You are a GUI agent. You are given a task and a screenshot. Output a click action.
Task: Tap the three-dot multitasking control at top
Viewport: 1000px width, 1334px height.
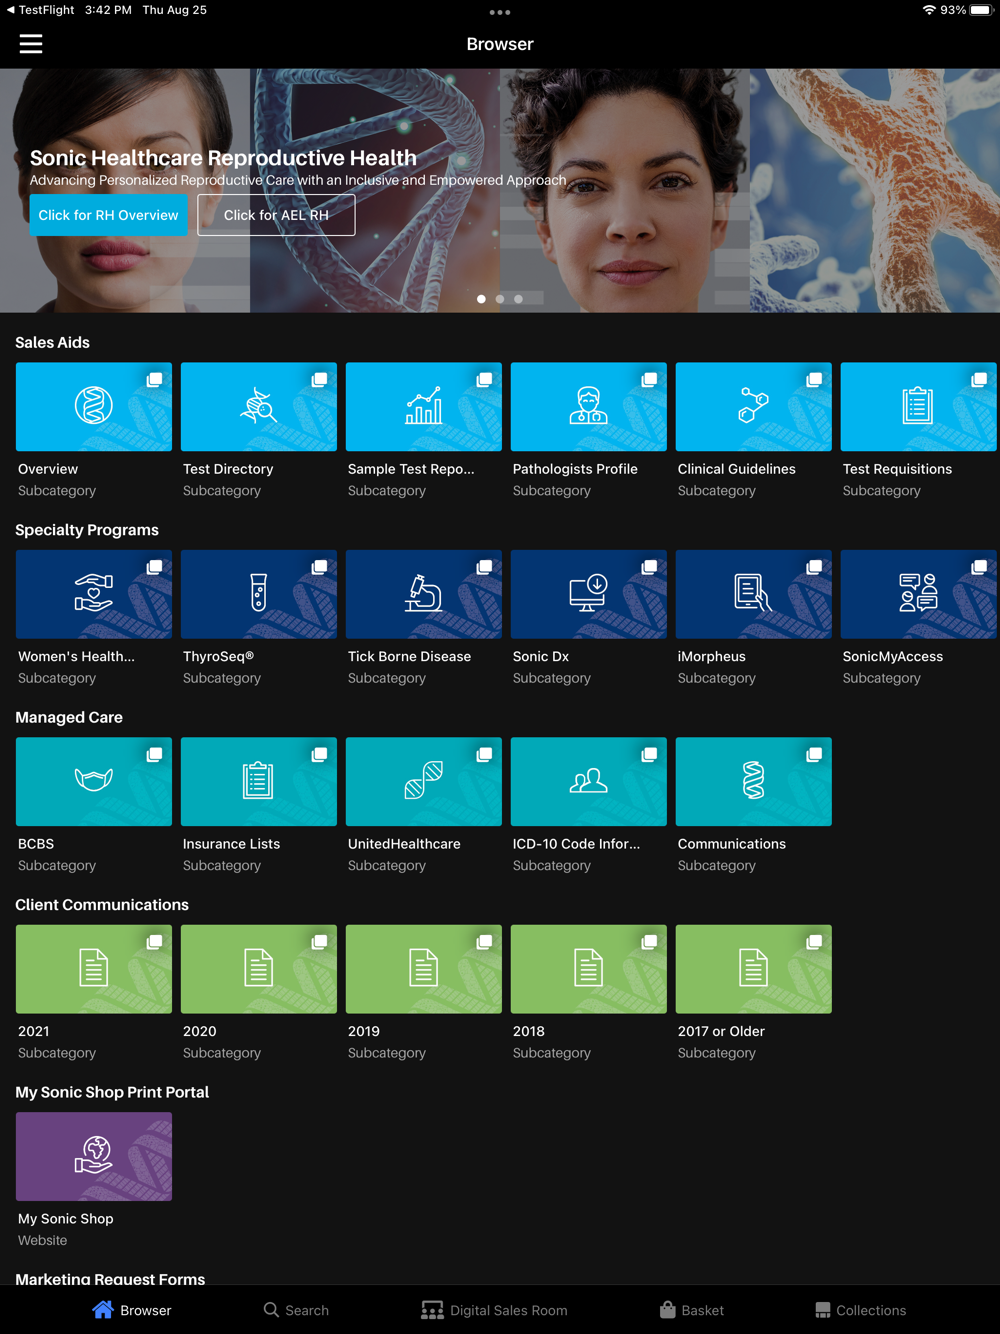click(500, 13)
